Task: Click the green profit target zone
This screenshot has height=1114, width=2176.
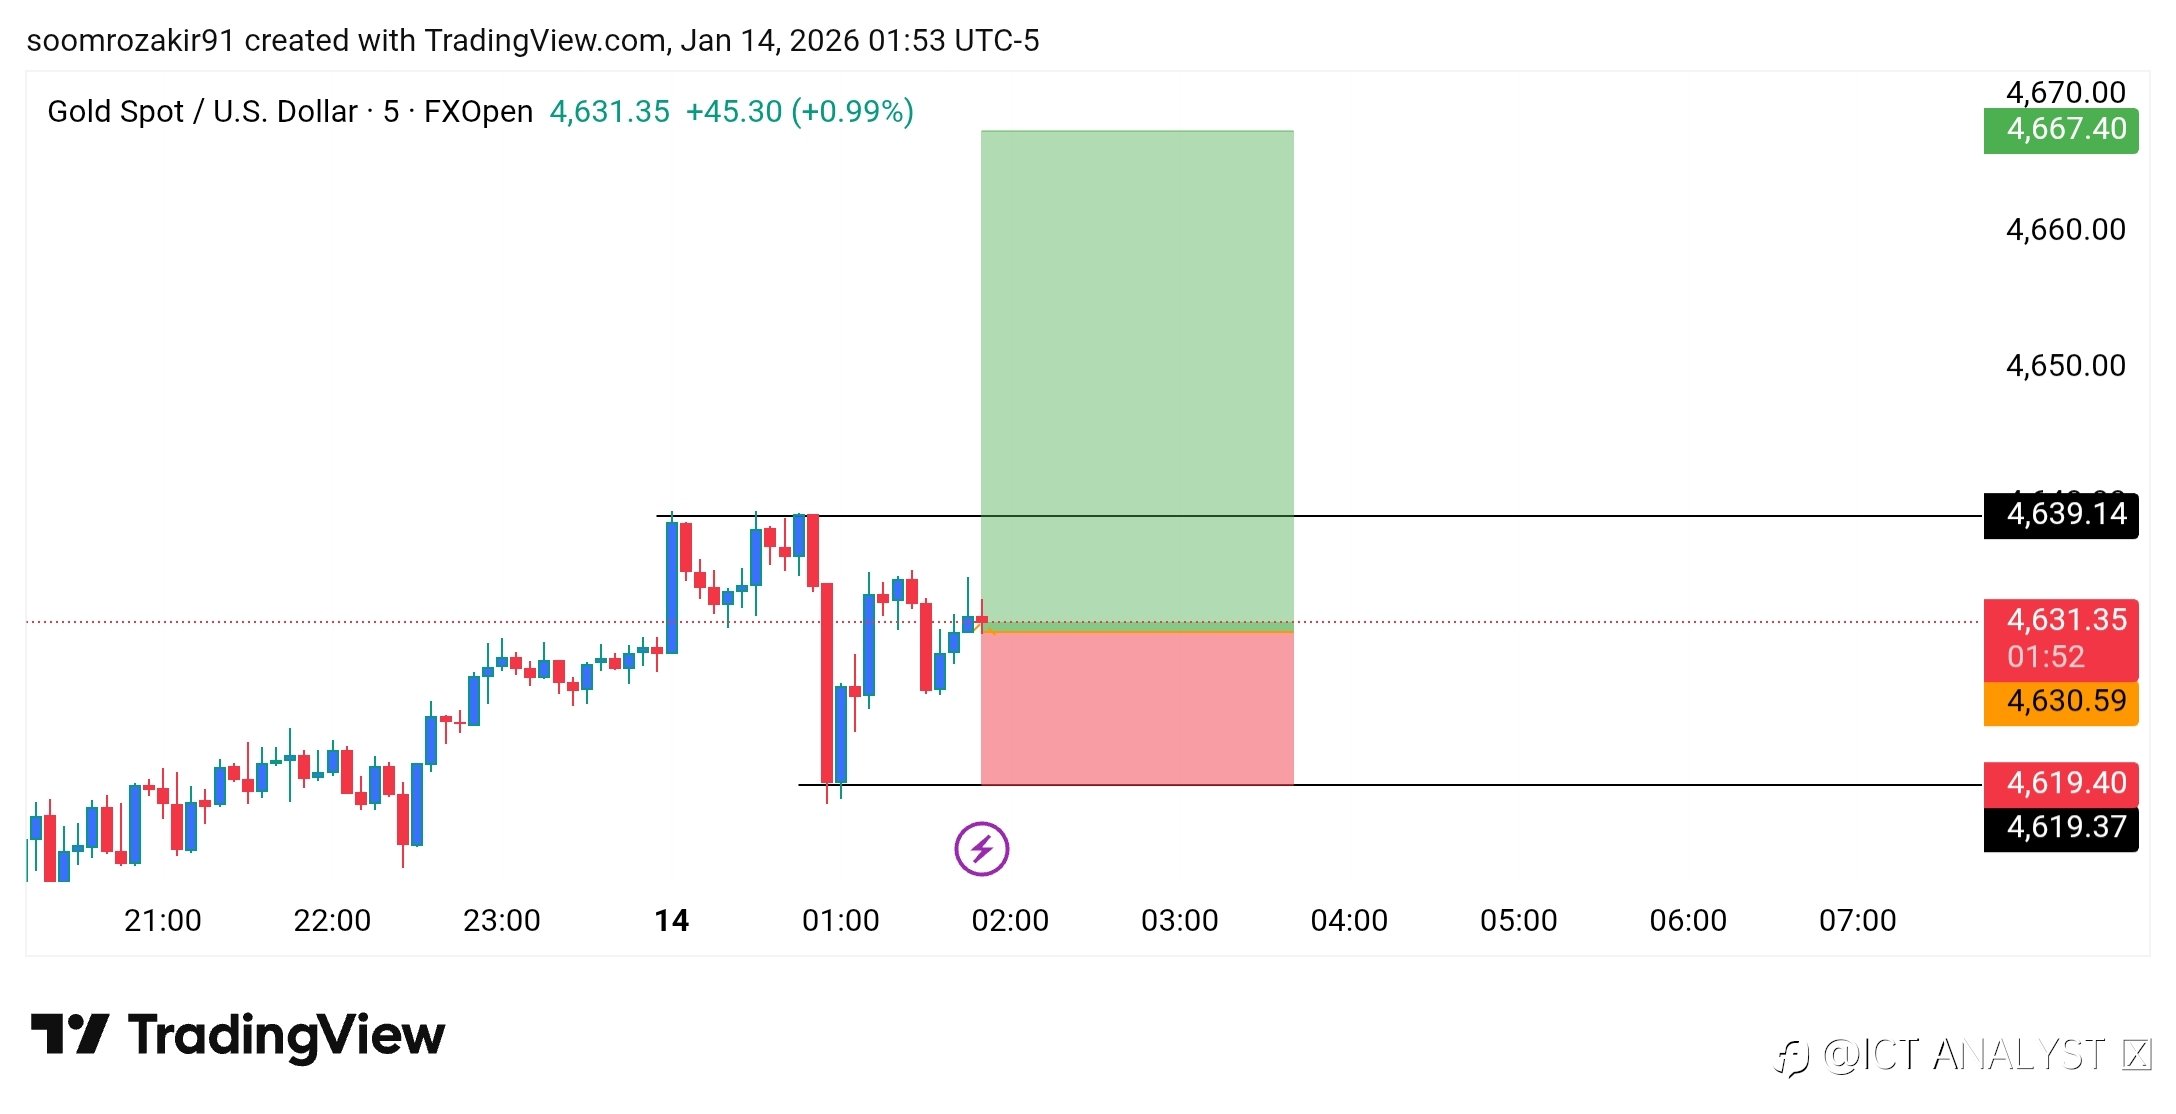Action: [1137, 370]
